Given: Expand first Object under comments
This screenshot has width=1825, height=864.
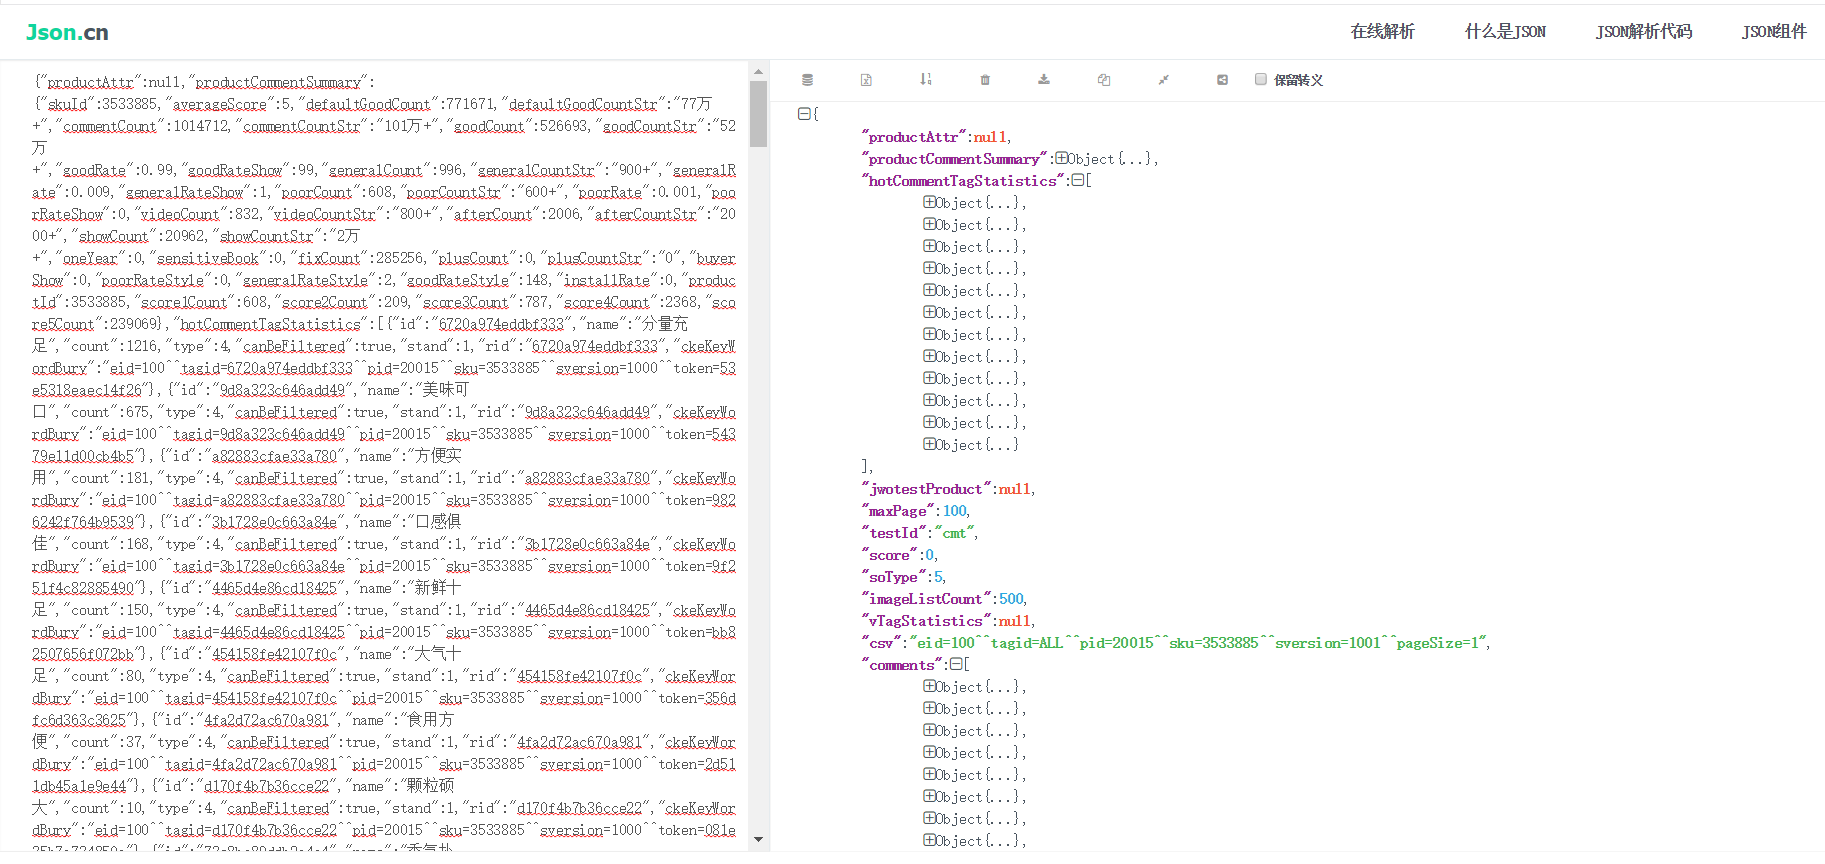Looking at the screenshot, I should 930,686.
